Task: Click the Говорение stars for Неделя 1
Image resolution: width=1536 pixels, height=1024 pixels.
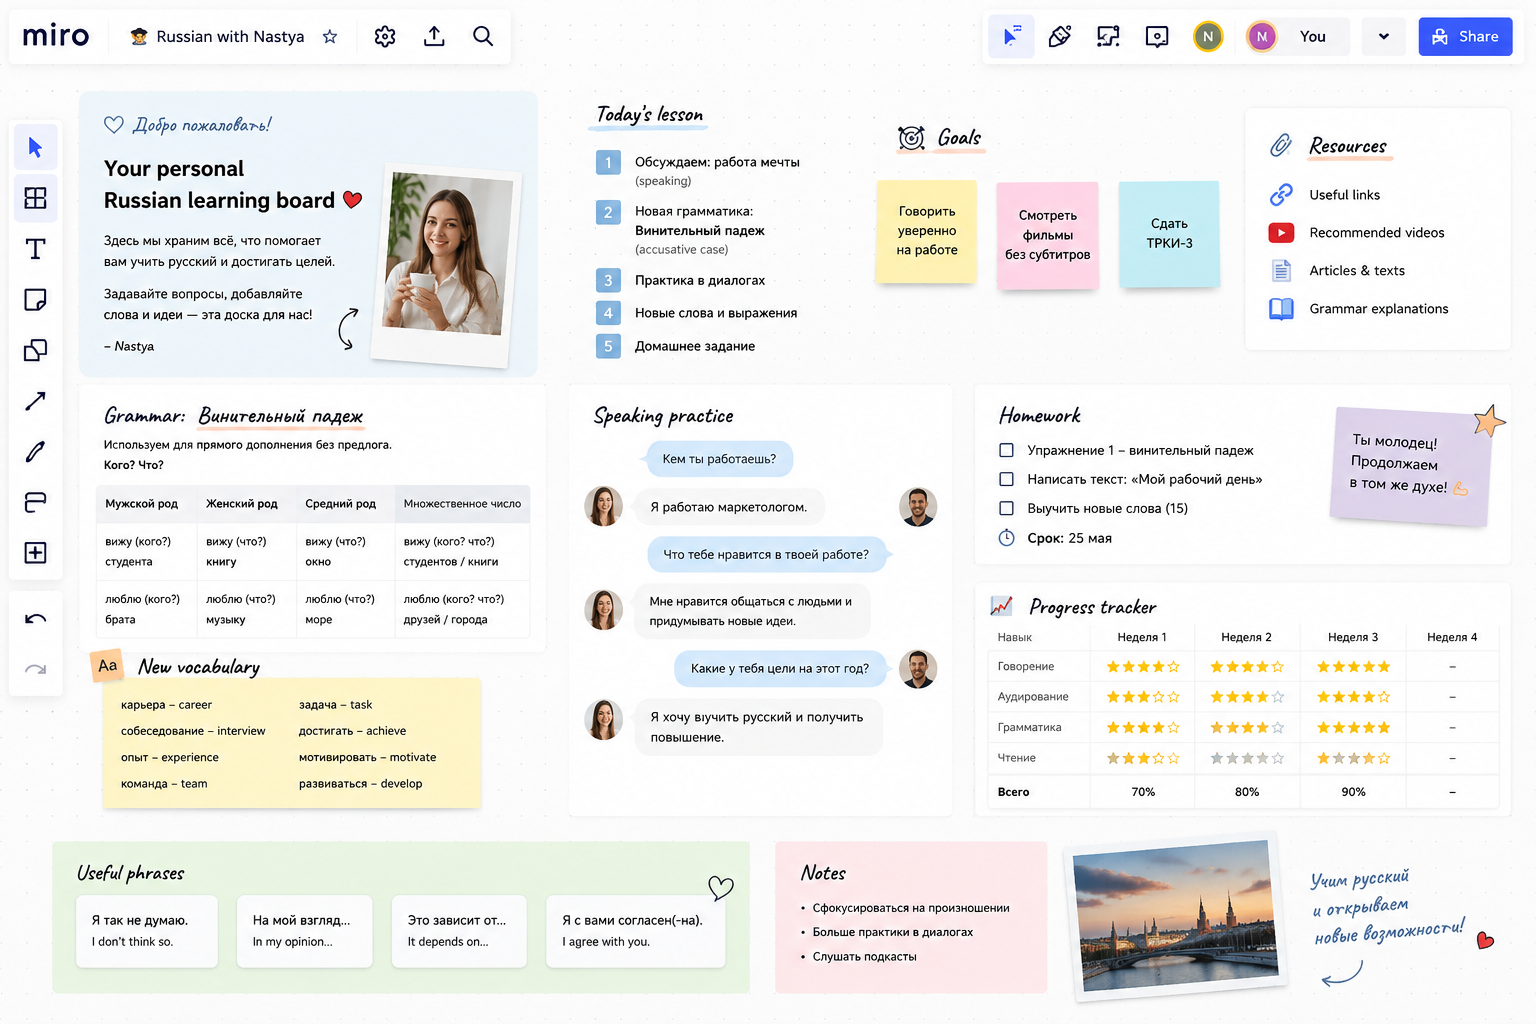Action: [1142, 667]
